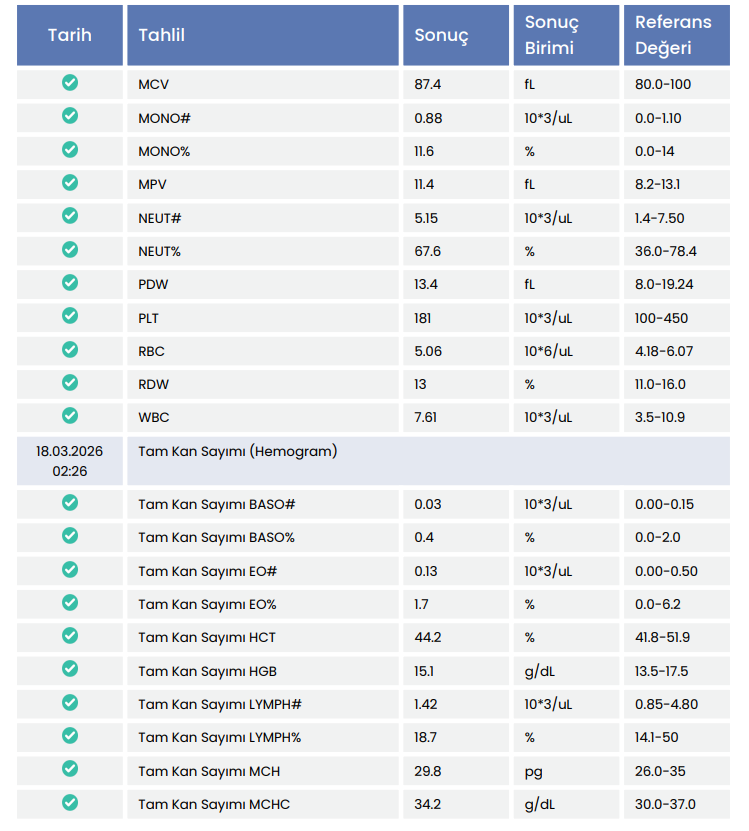The height and width of the screenshot is (831, 749).
Task: Click the check icon for Tam Kan Sayımı LYMPH%
Action: (70, 736)
